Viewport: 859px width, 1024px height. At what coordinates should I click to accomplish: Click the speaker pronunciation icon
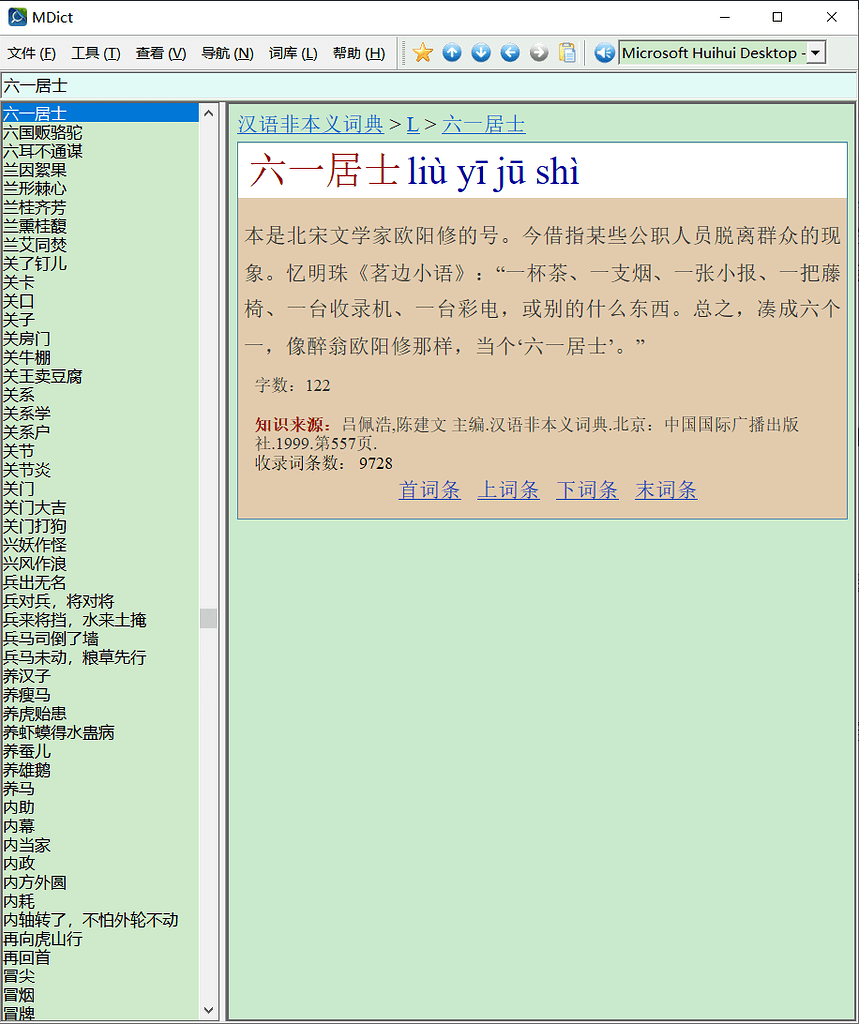pyautogui.click(x=604, y=53)
